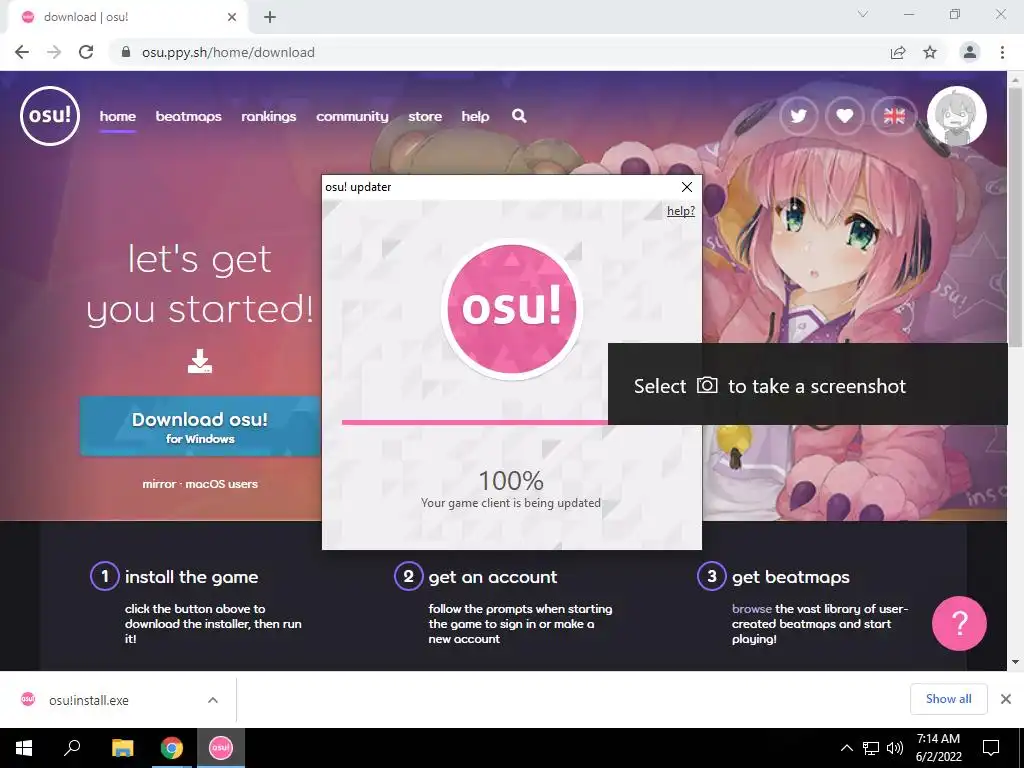Open the beatmaps navigation item

[x=189, y=116]
